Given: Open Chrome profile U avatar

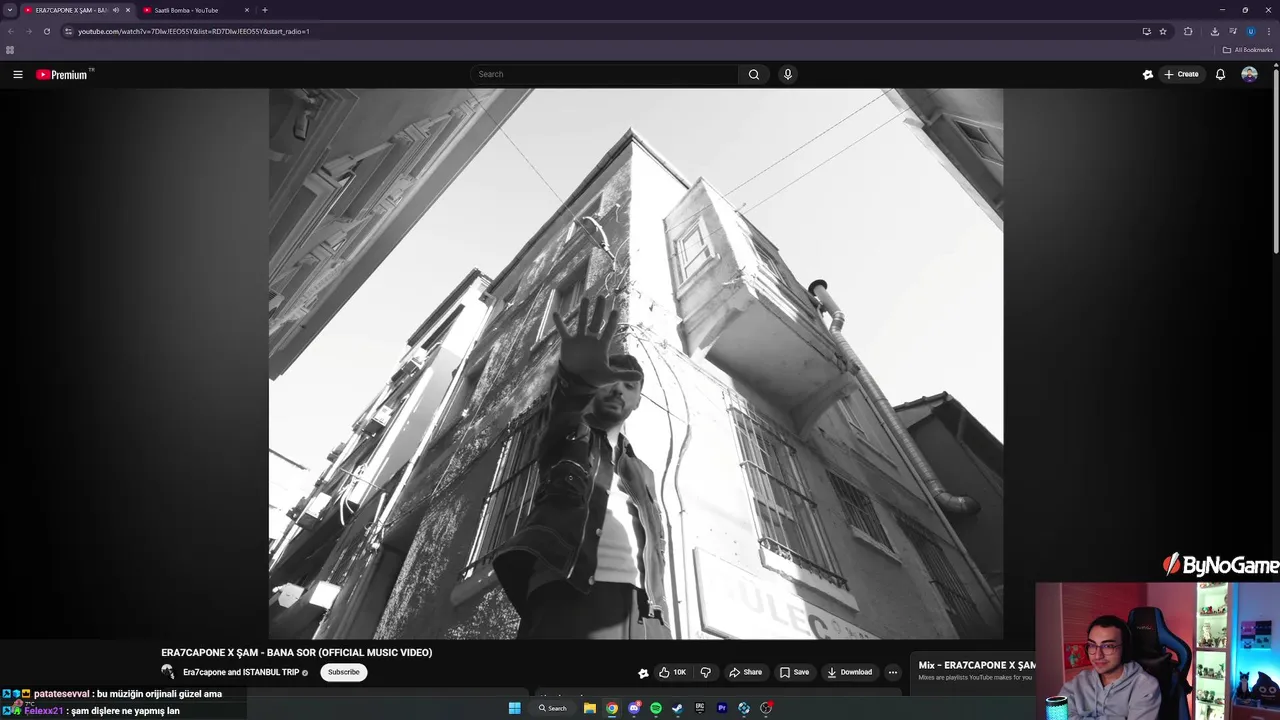Looking at the screenshot, I should point(1251,31).
